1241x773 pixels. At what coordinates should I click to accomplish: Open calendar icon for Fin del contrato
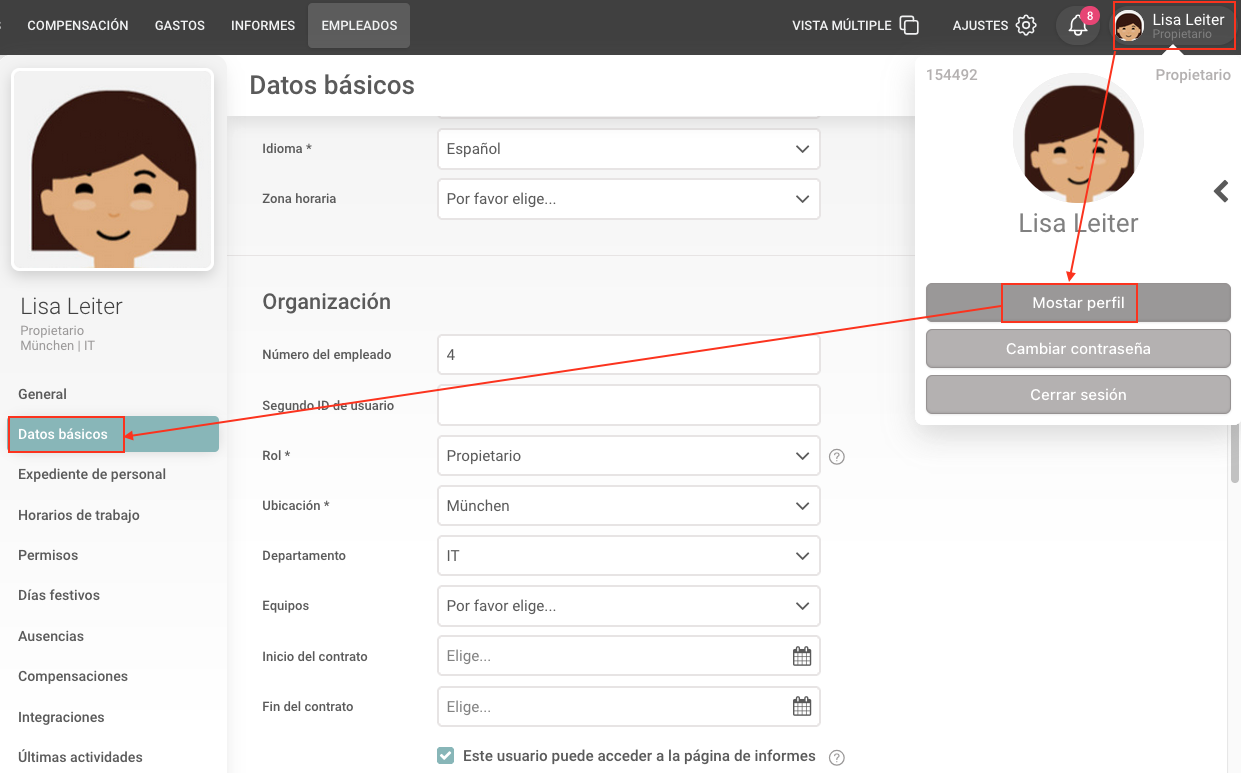(802, 706)
